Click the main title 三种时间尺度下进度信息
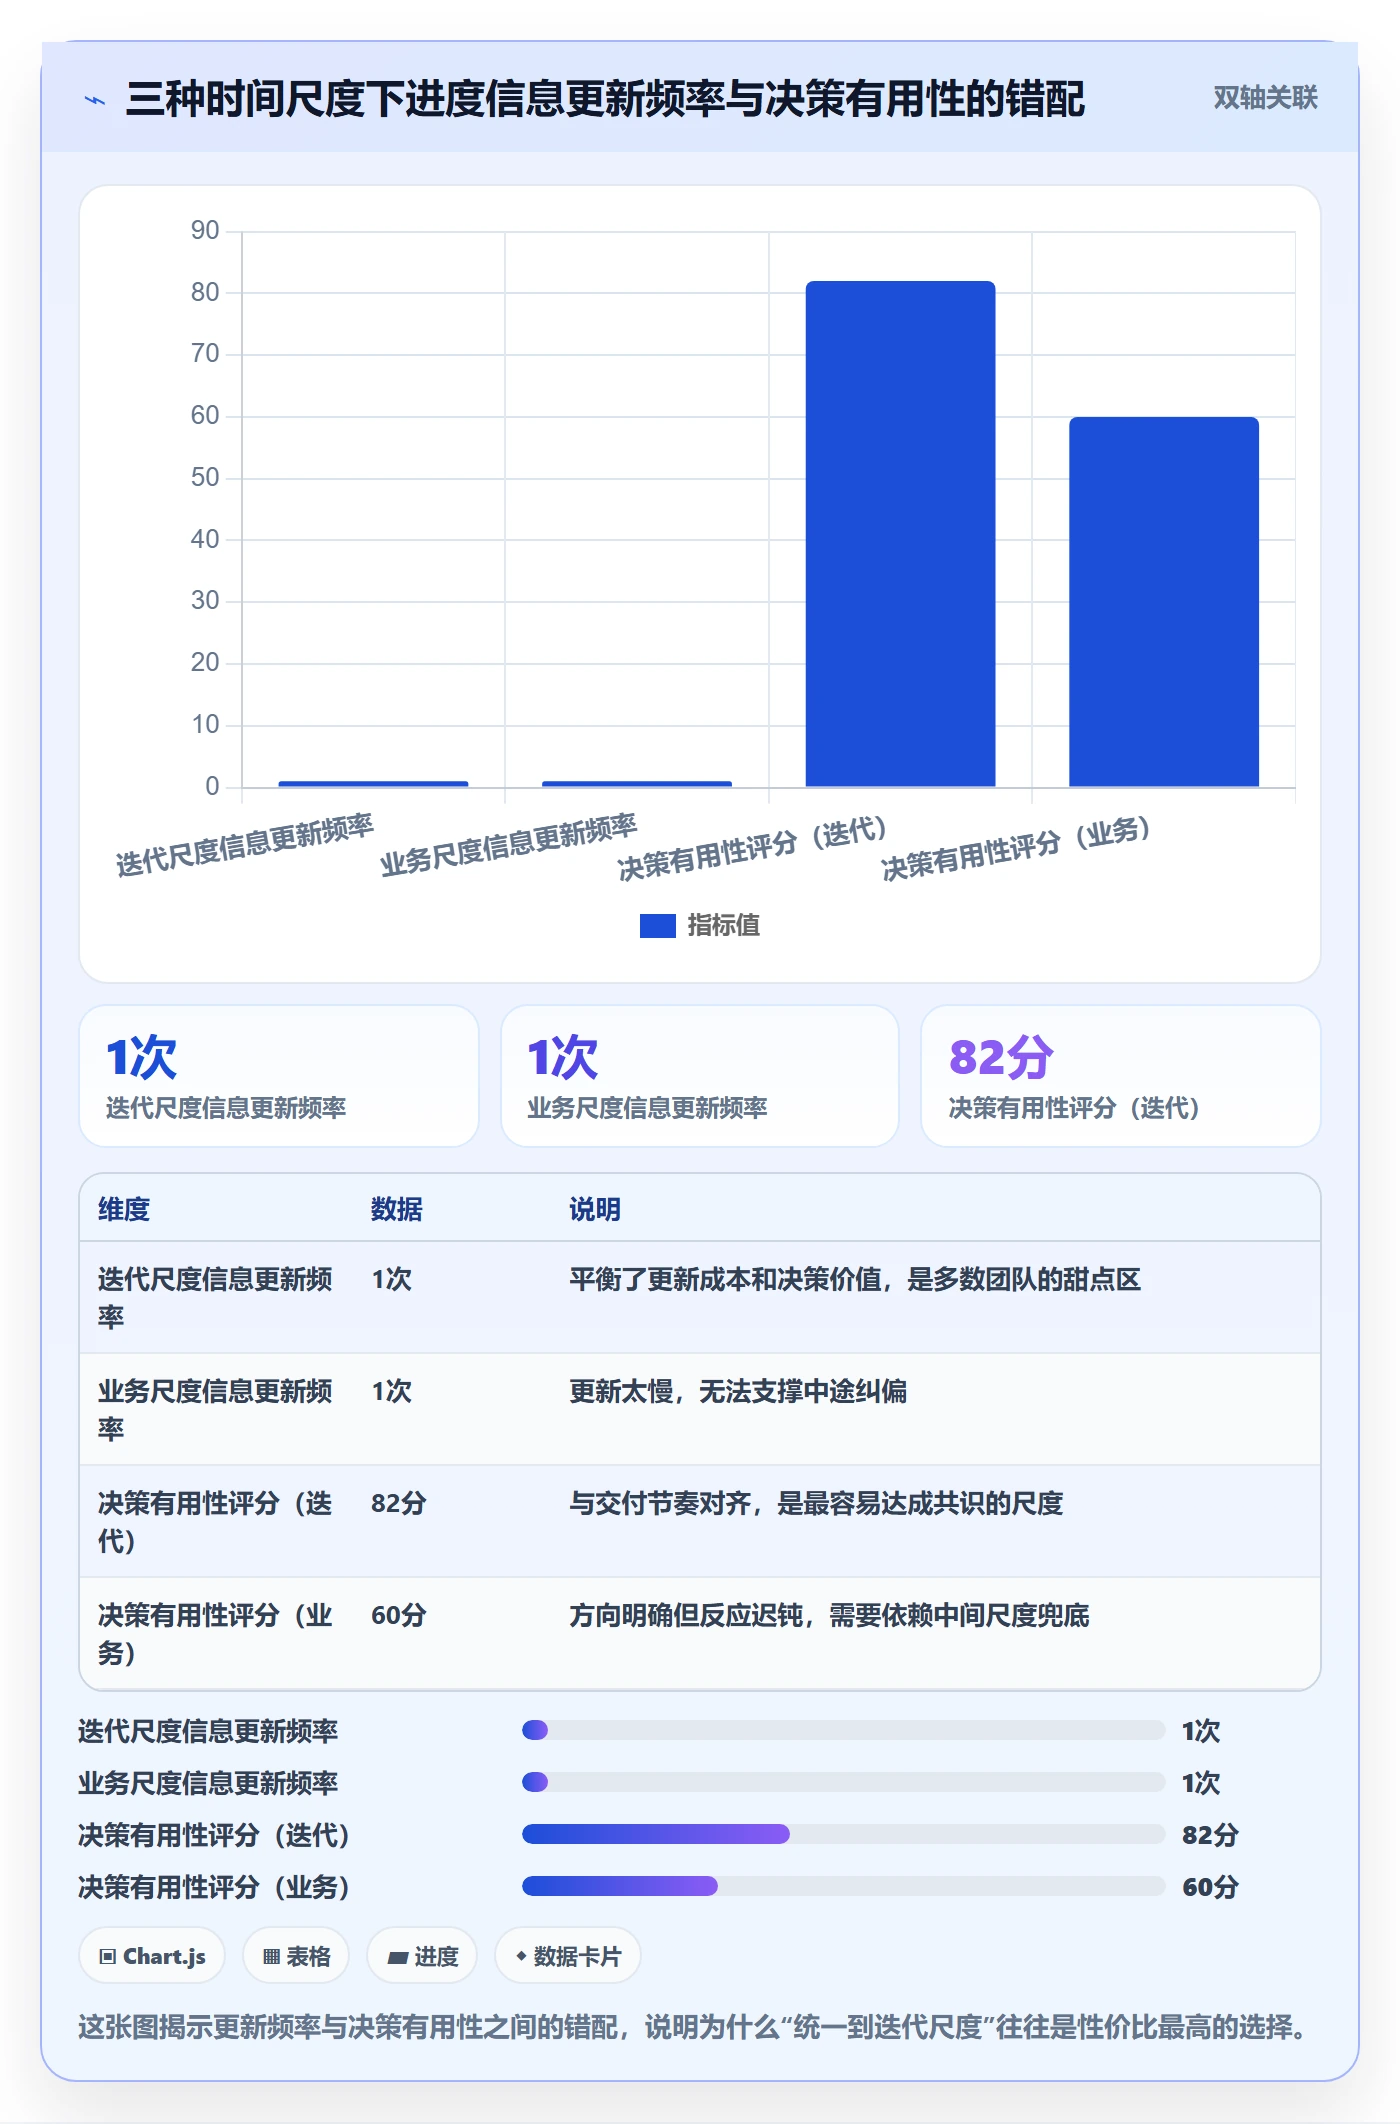The height and width of the screenshot is (2124, 1400). pyautogui.click(x=605, y=99)
